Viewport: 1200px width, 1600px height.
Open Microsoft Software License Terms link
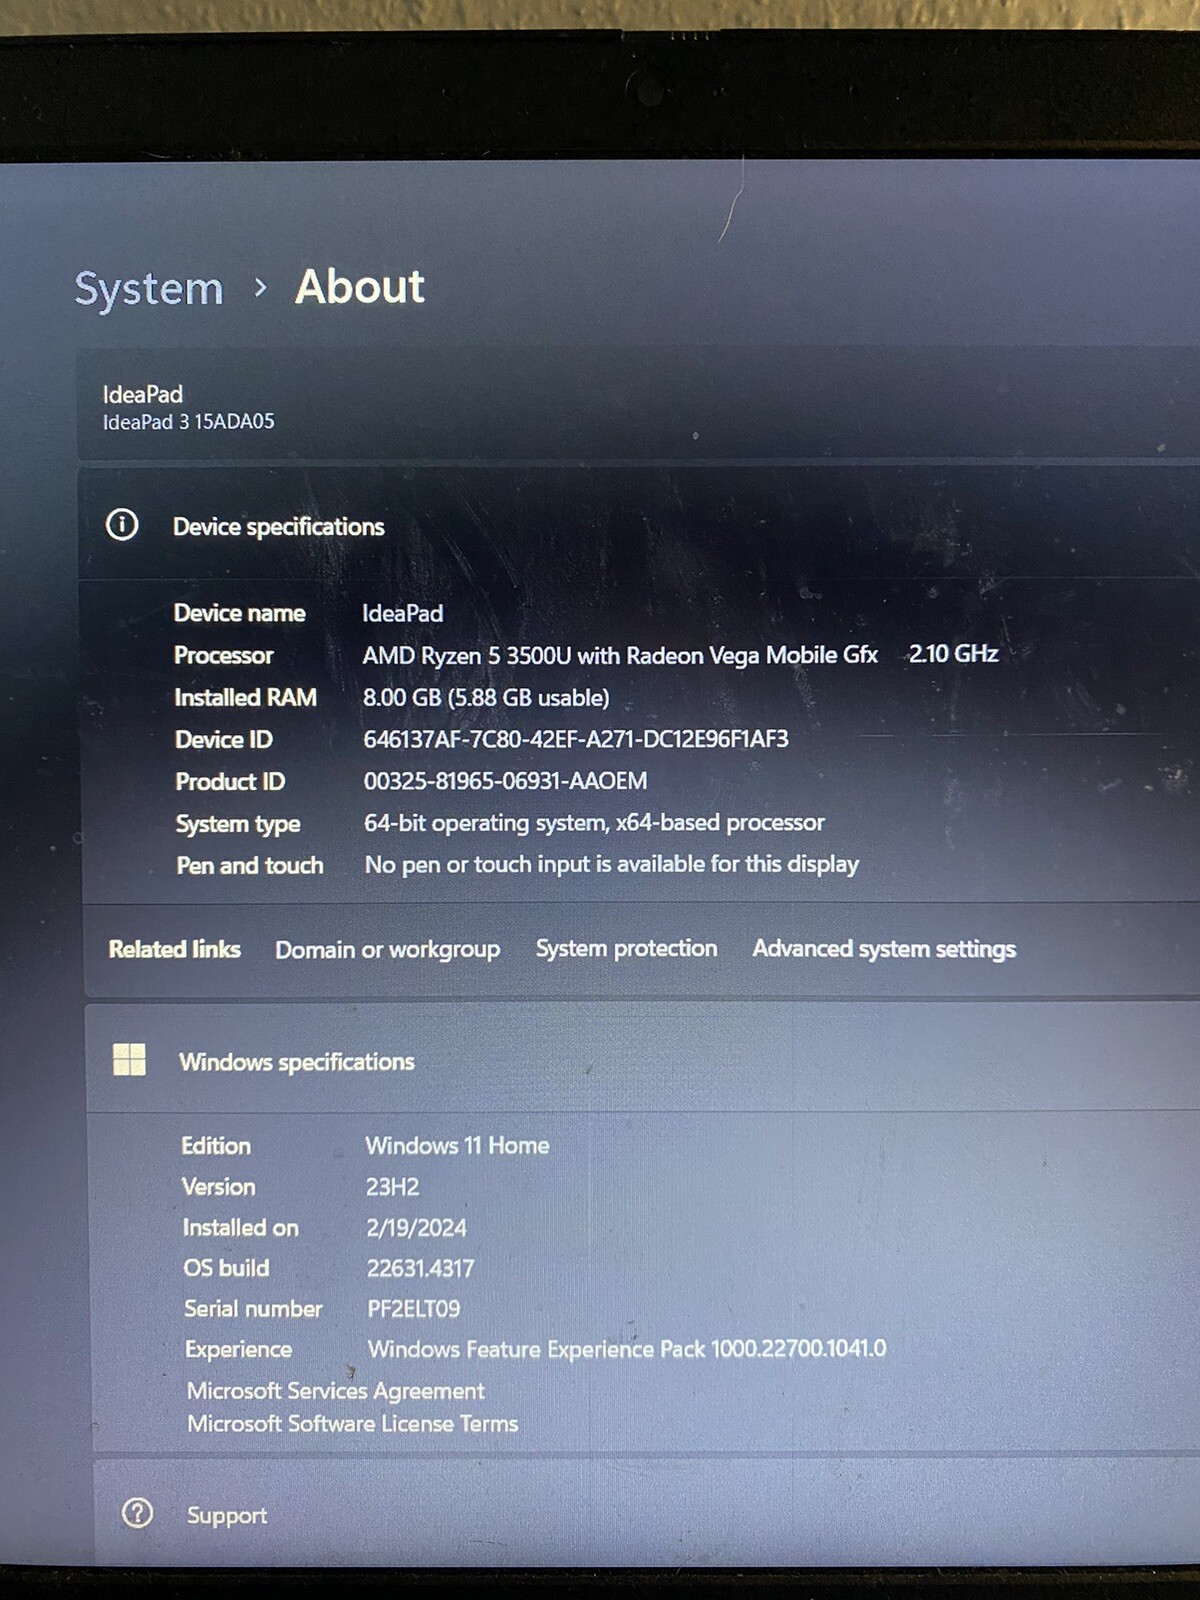click(x=353, y=1423)
